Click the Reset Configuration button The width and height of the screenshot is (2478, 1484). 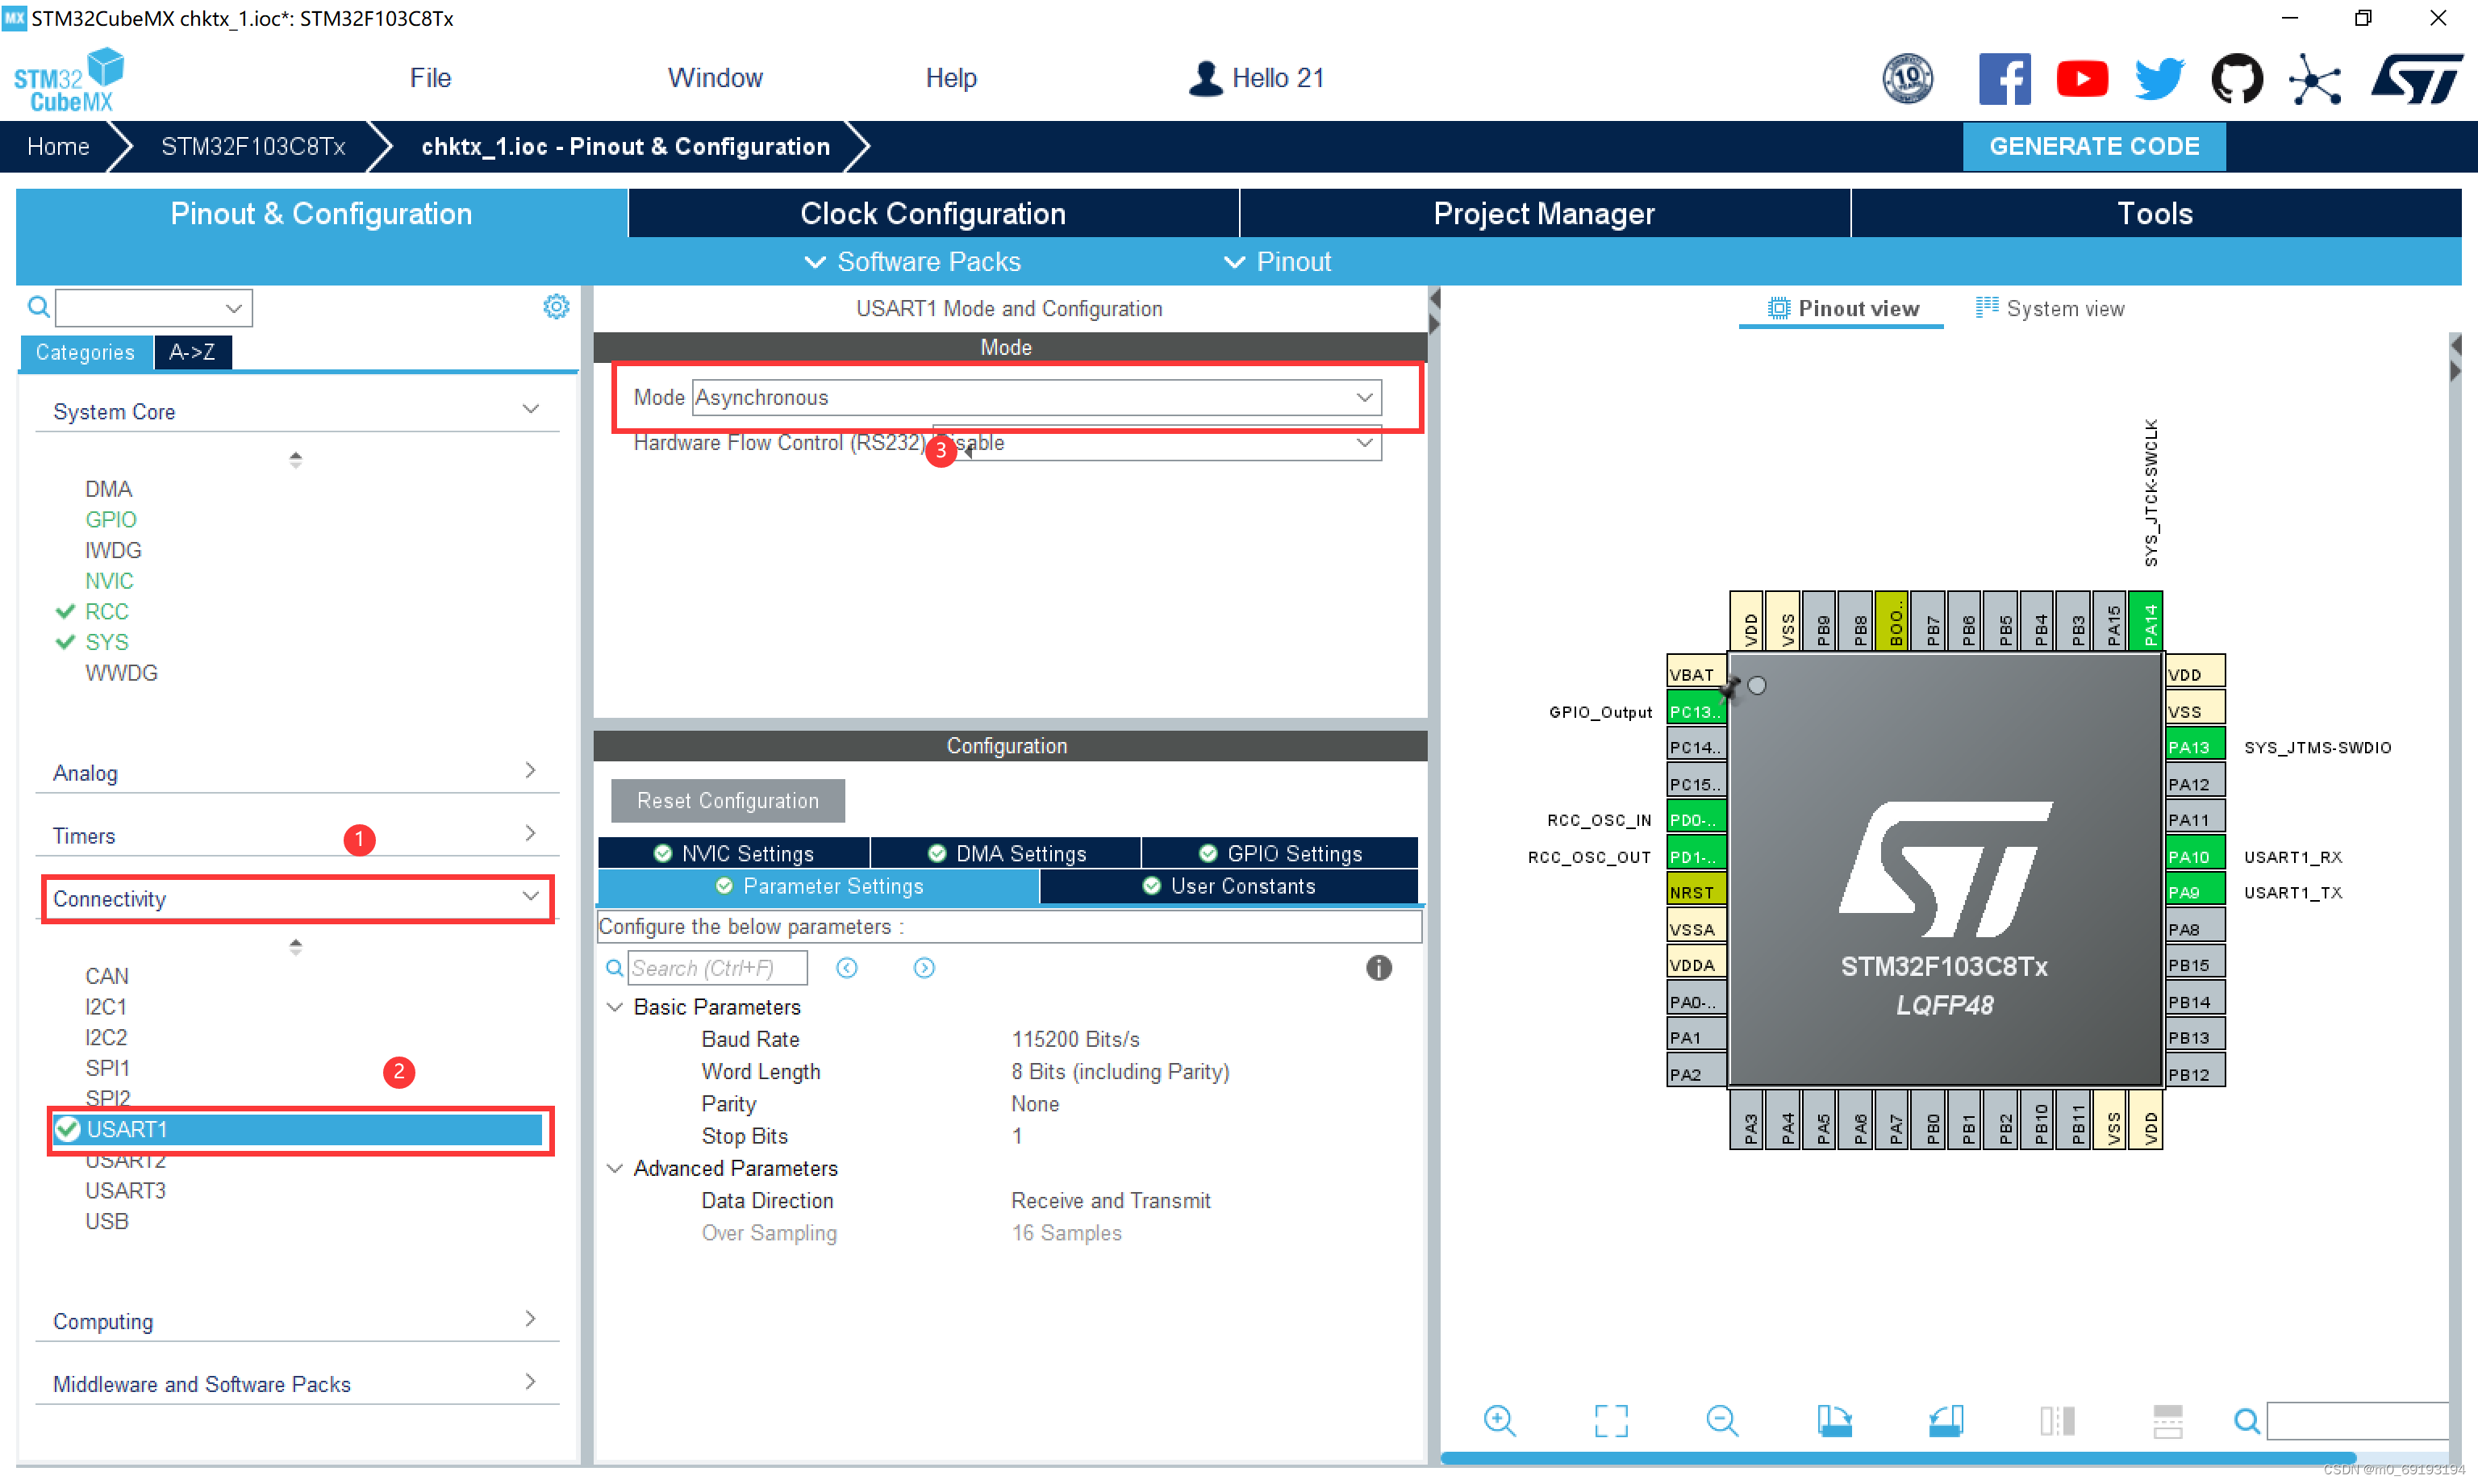tap(727, 801)
